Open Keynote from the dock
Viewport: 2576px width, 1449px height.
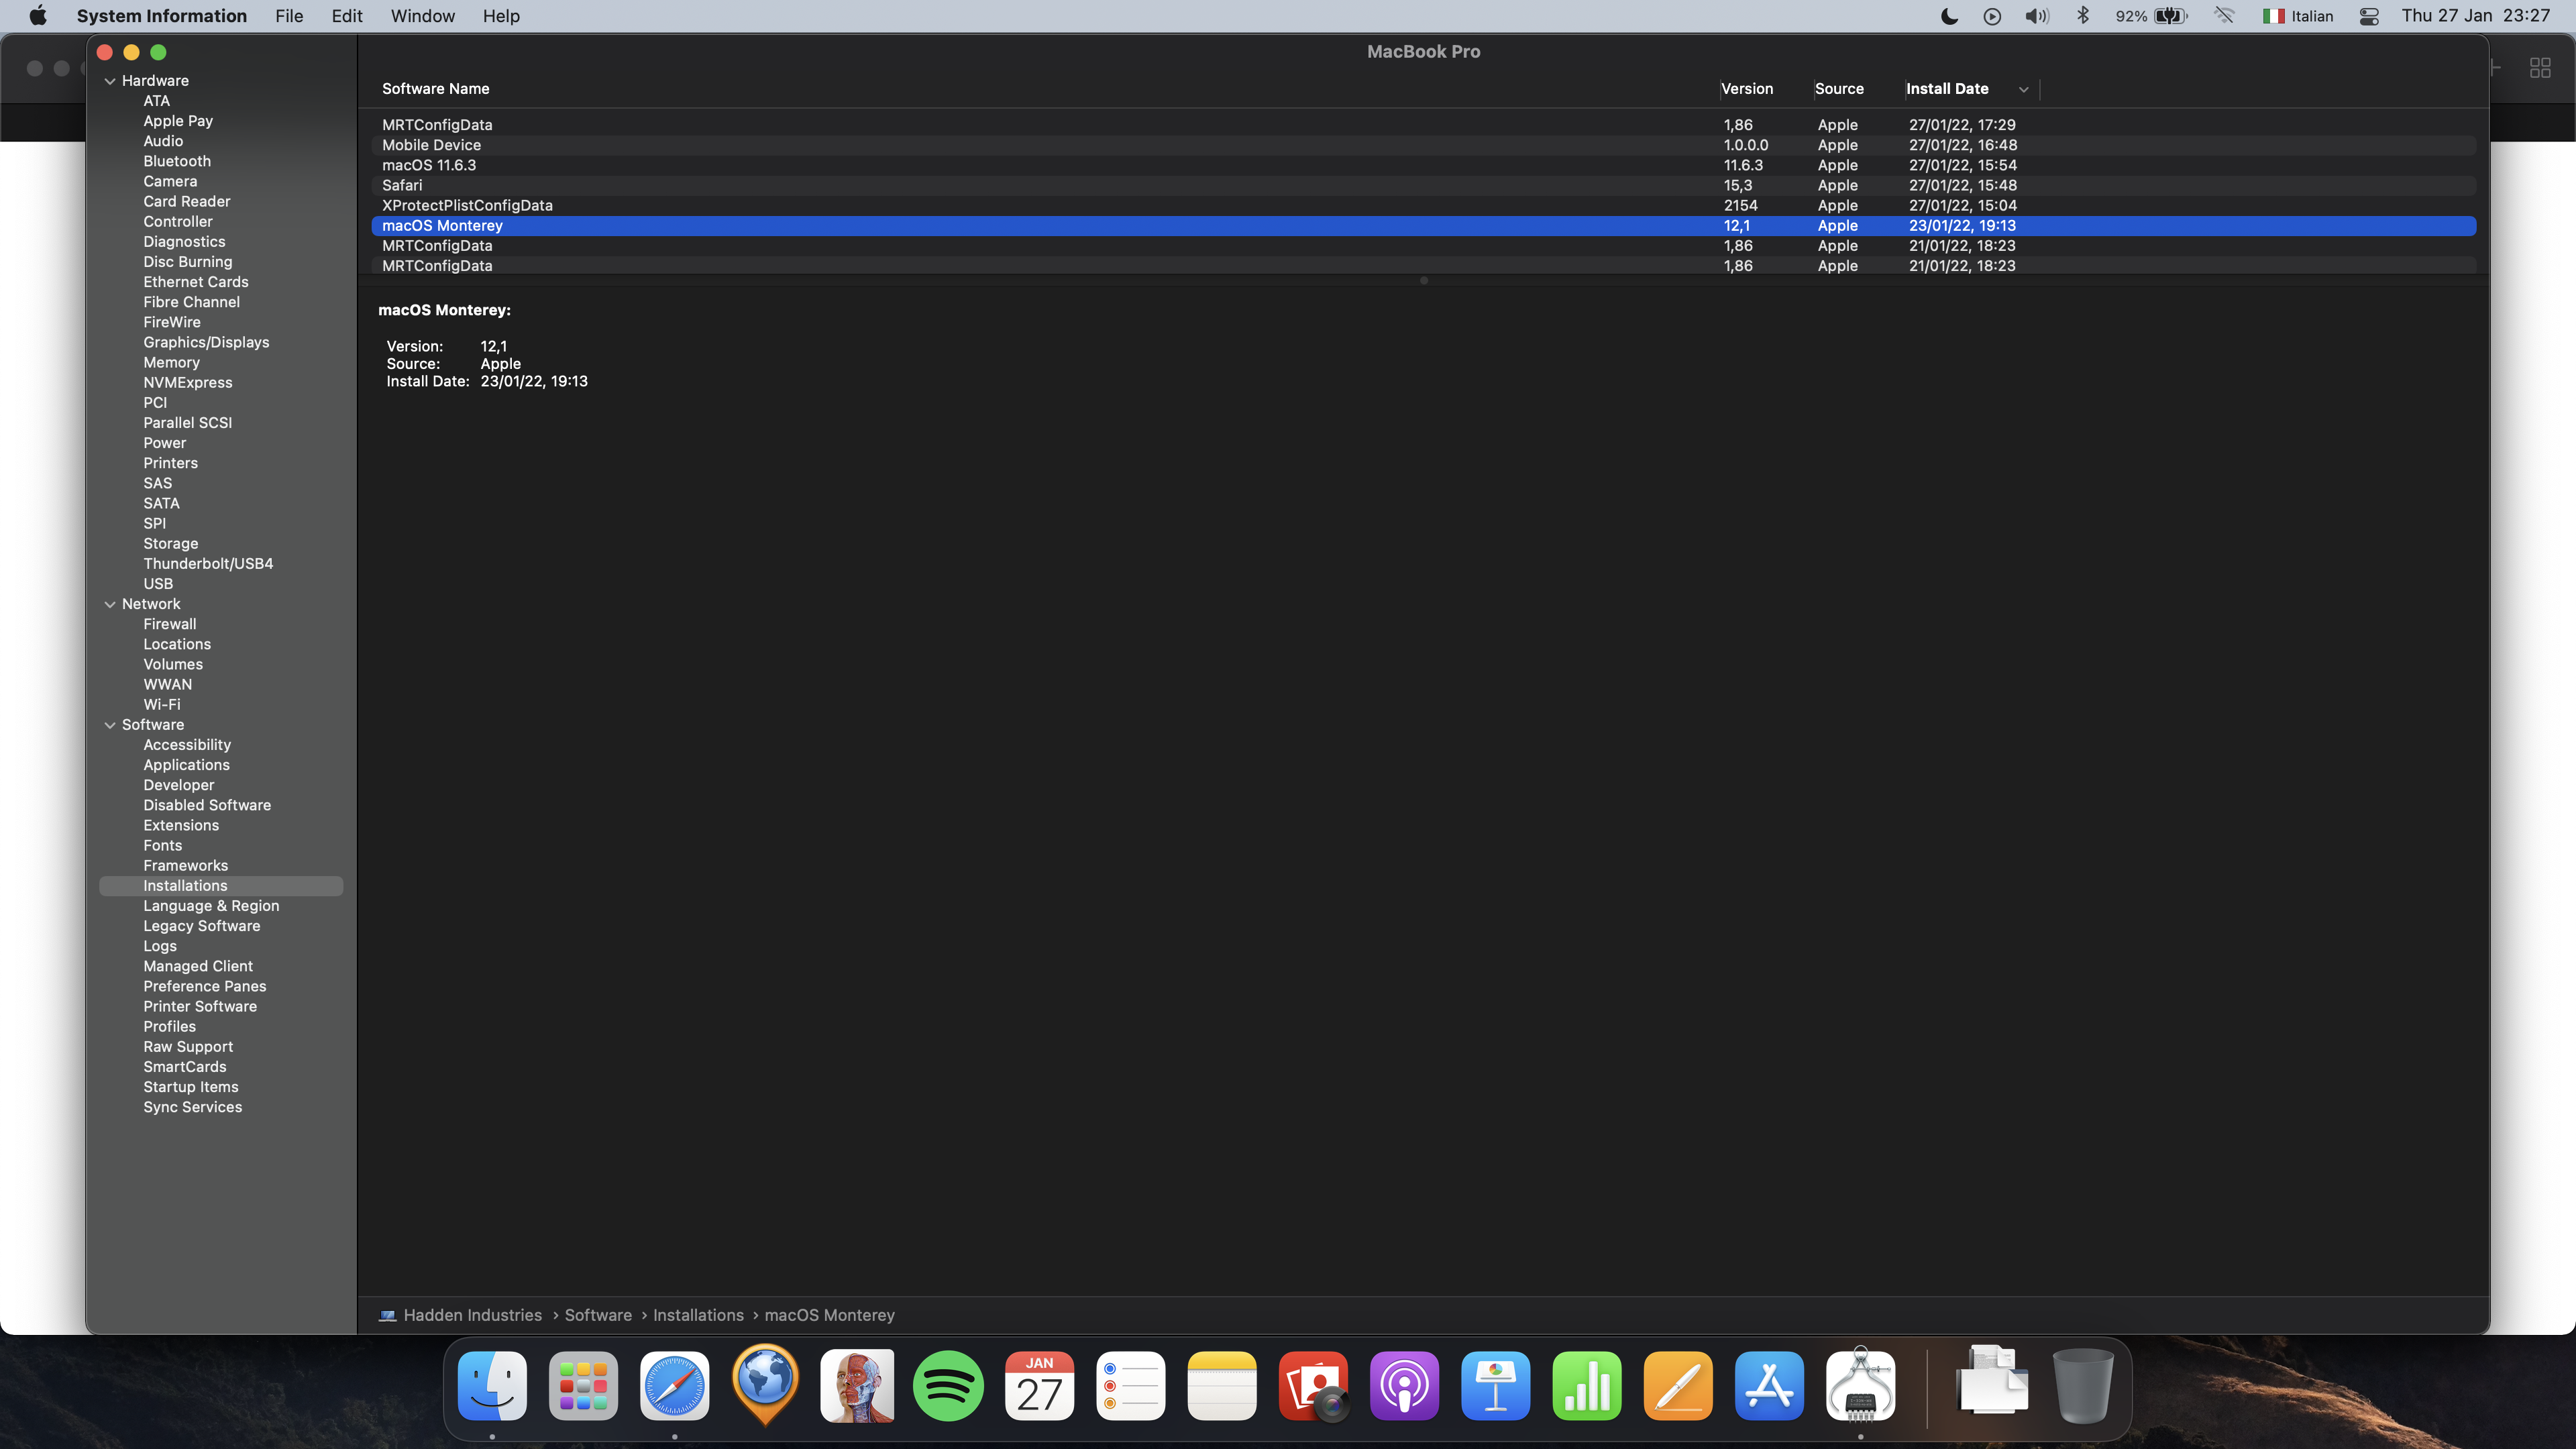[x=1495, y=1386]
